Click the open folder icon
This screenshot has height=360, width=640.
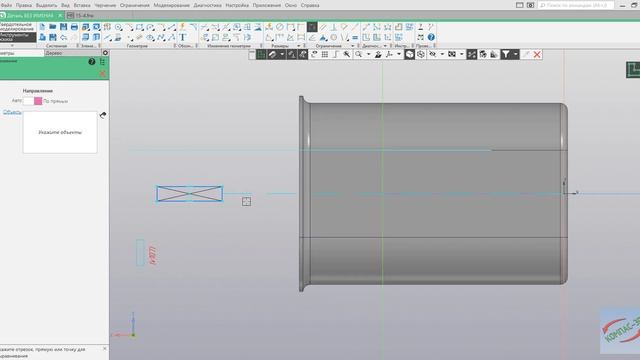(x=53, y=27)
